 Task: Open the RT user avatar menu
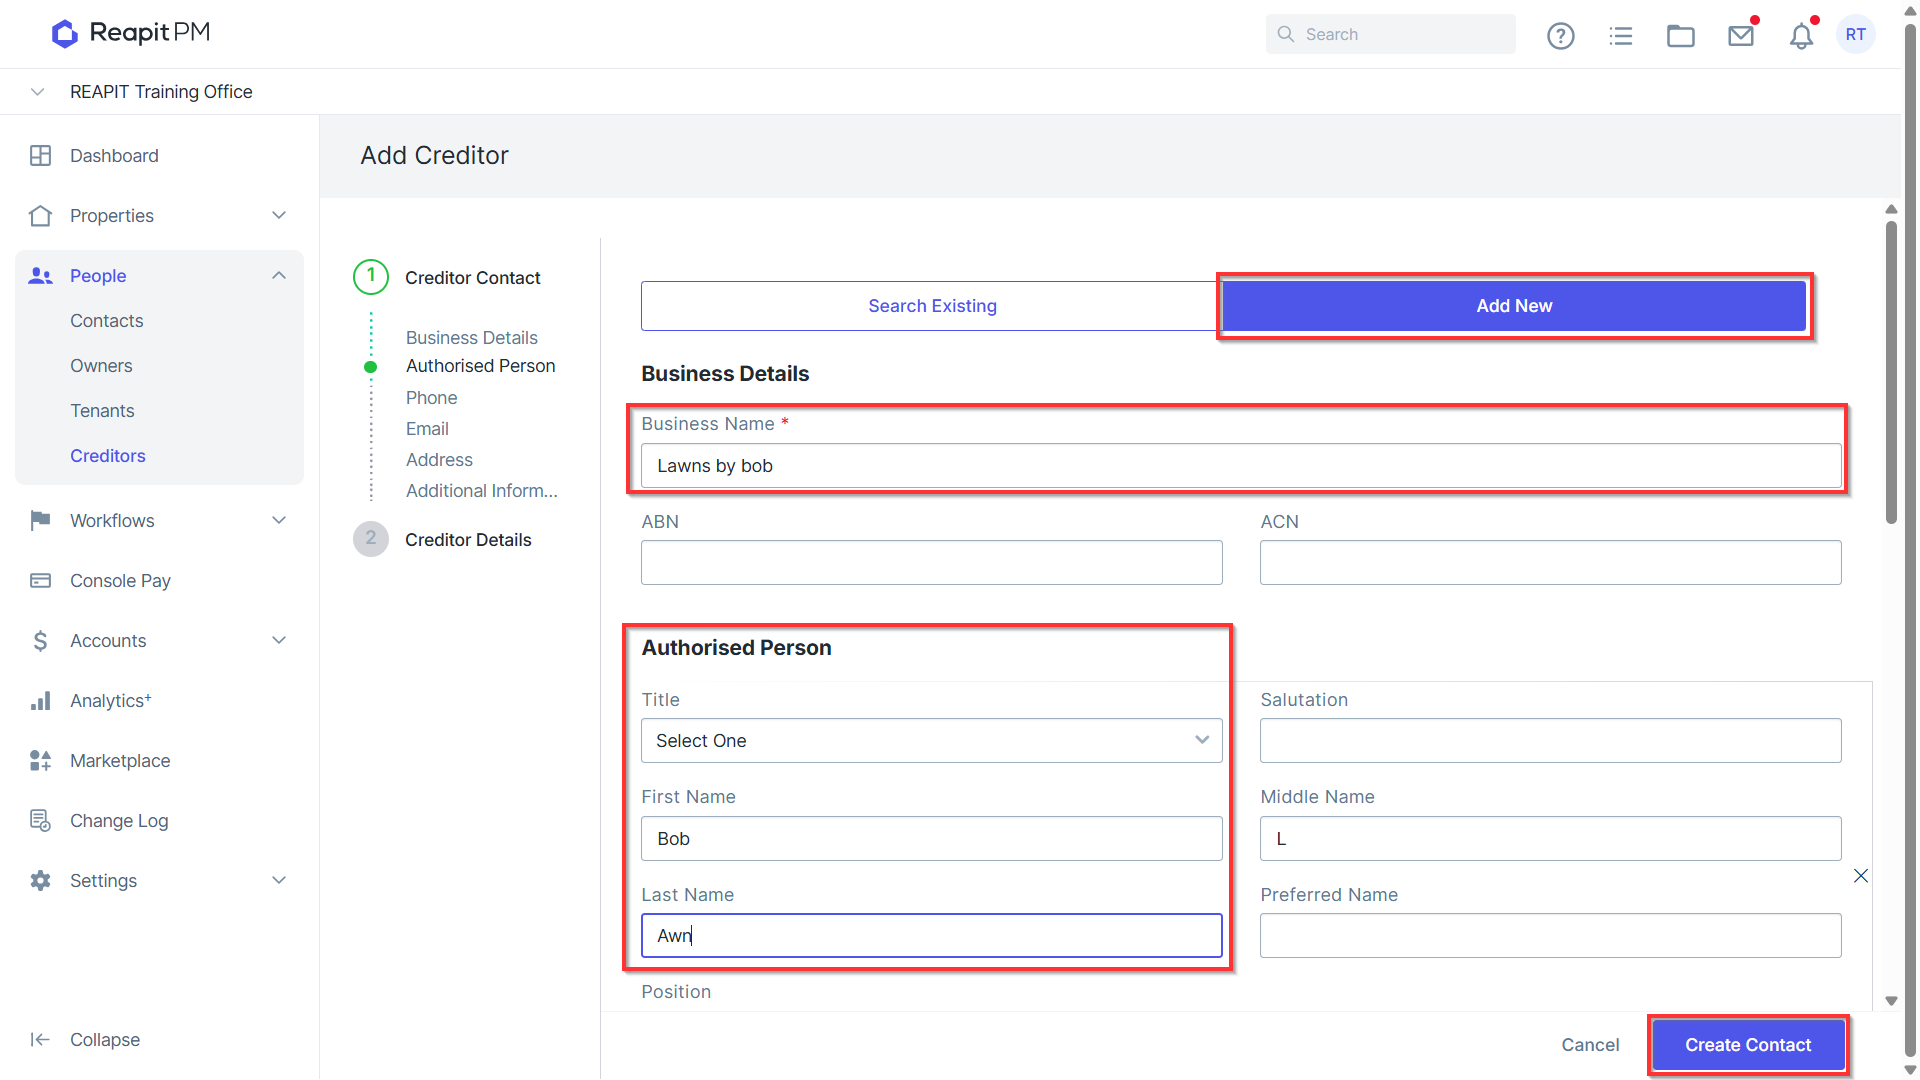pos(1856,35)
